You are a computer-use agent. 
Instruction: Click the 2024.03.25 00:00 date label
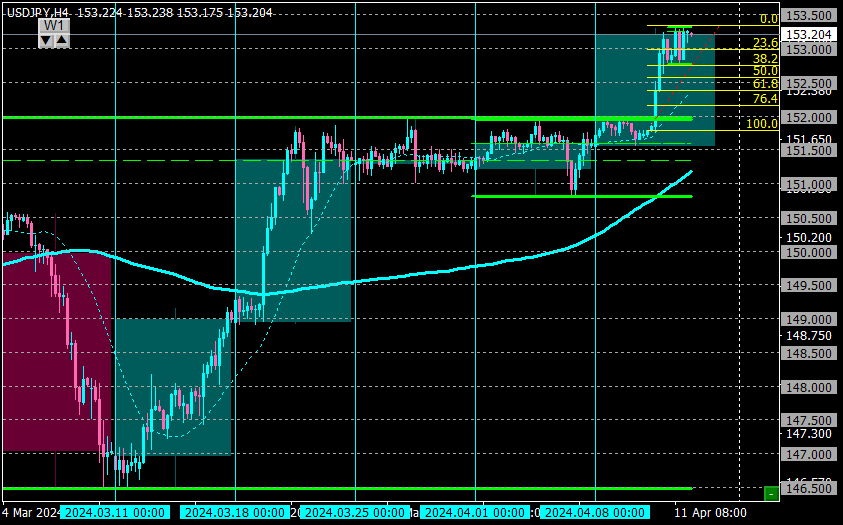coord(355,513)
